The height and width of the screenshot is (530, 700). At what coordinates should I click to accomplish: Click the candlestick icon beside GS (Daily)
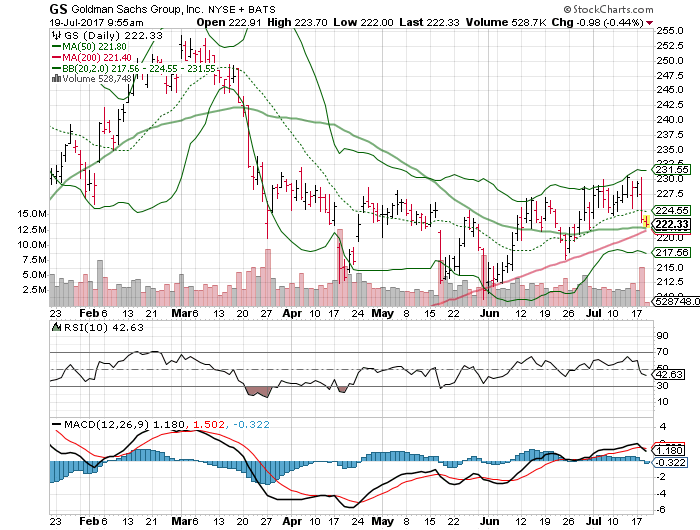56,35
